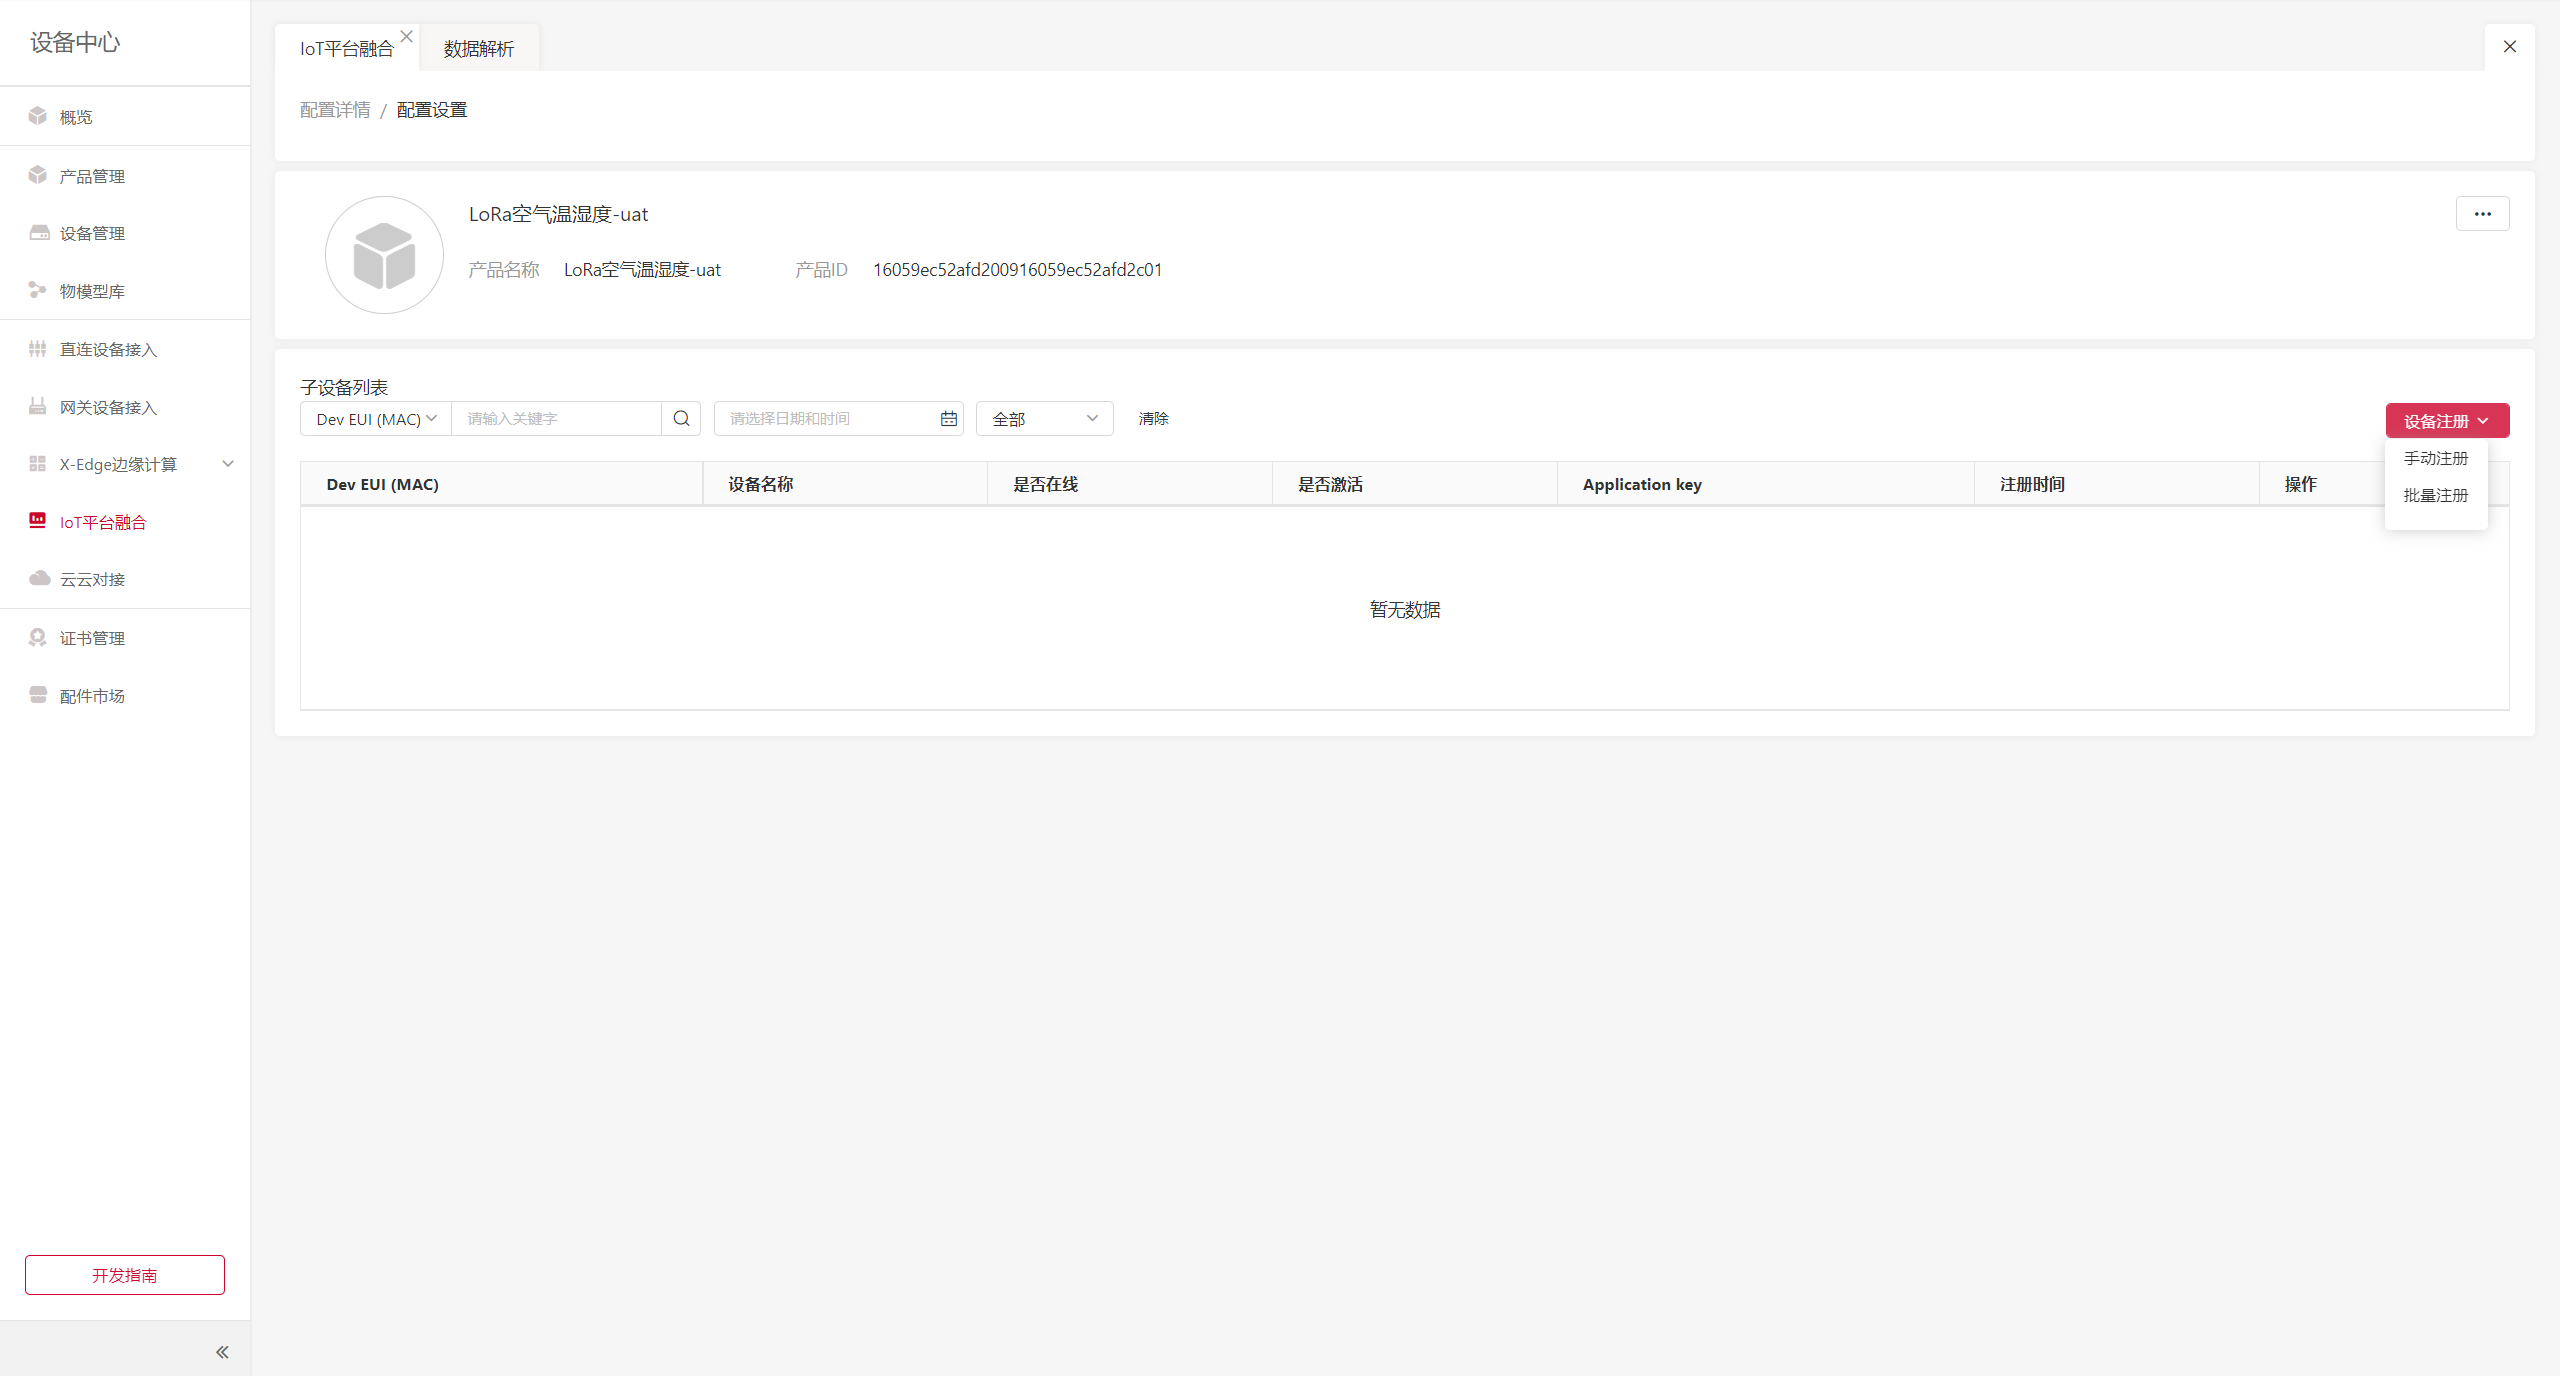Go to 配置详情 breadcrumb link
Screen dimensions: 2560x1376
pyautogui.click(x=335, y=110)
